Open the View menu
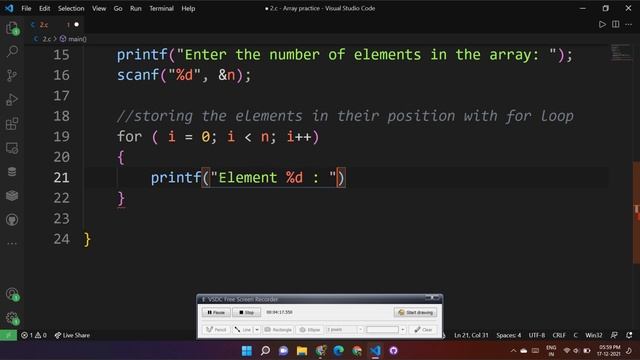This screenshot has height=360, width=640. 99,8
